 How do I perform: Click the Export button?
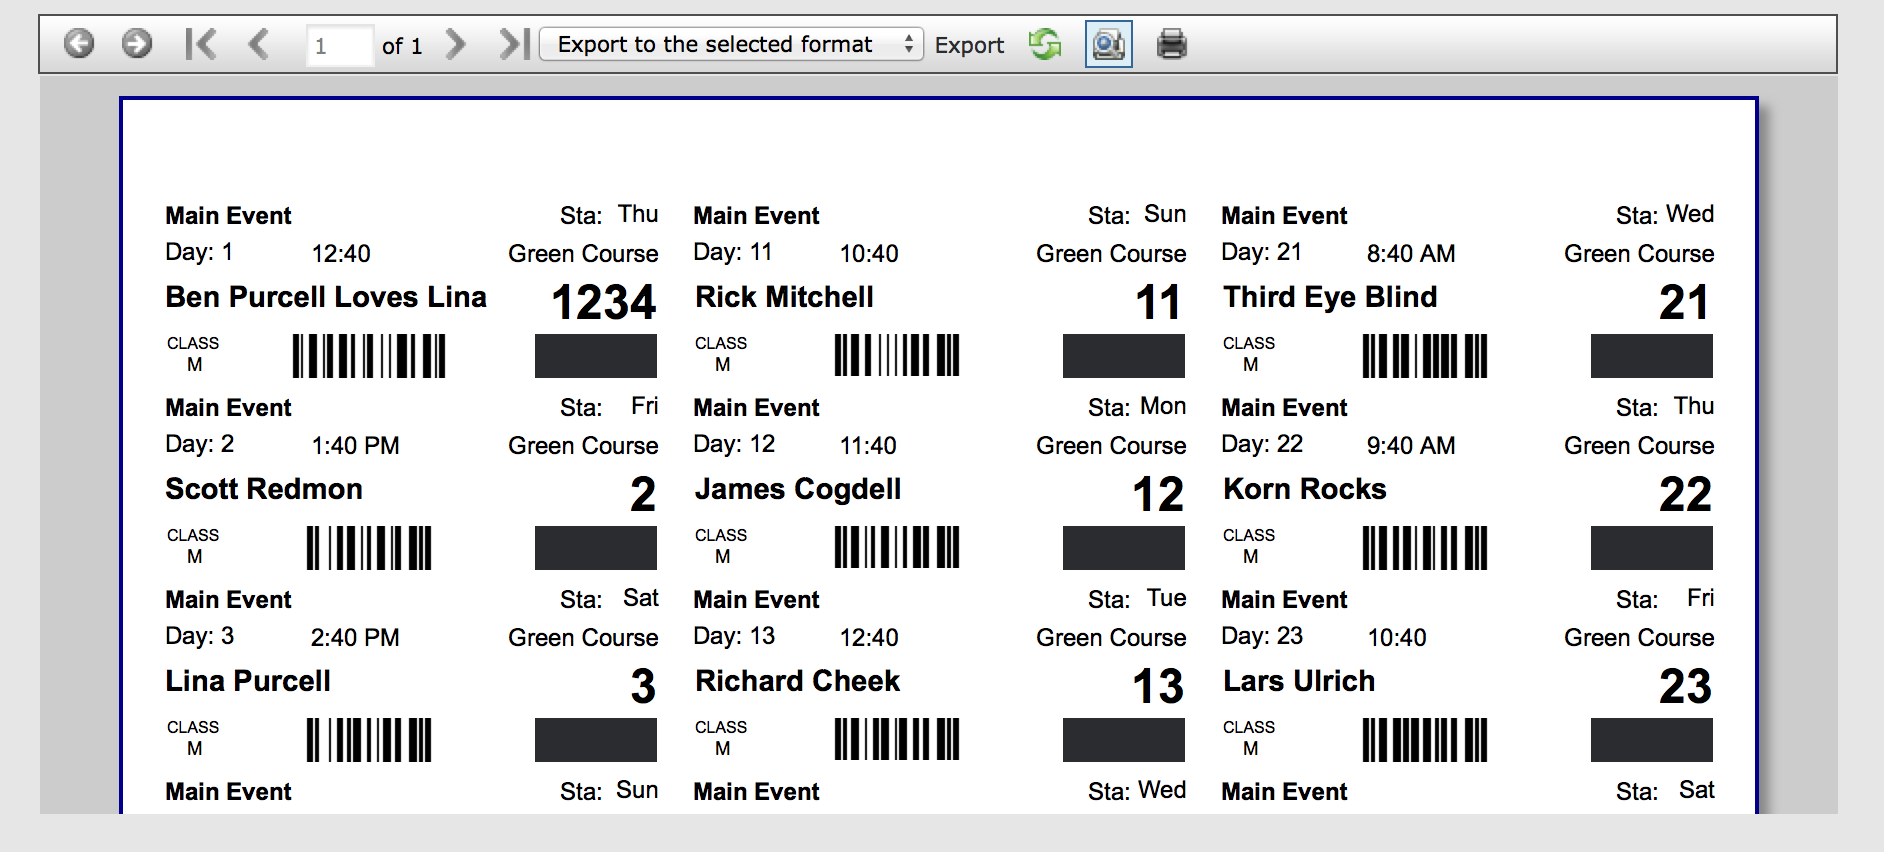click(969, 45)
